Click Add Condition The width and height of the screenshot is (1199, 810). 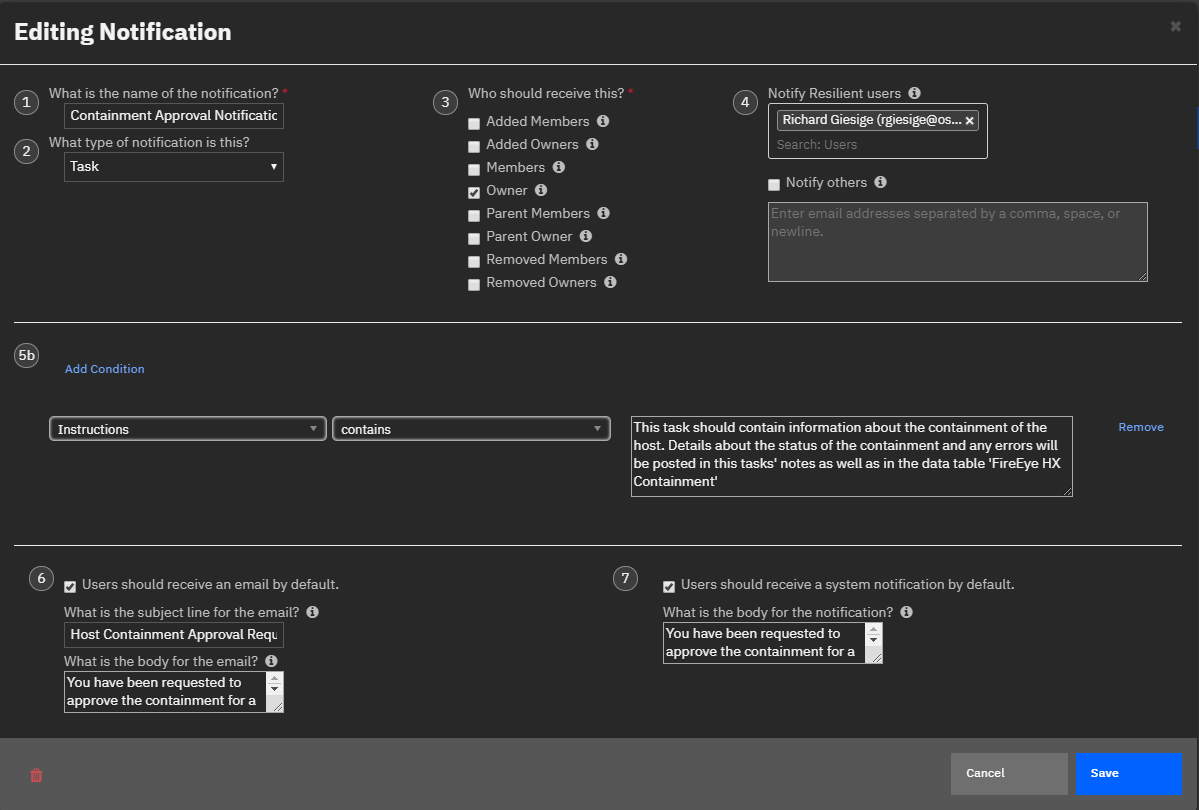pos(104,368)
